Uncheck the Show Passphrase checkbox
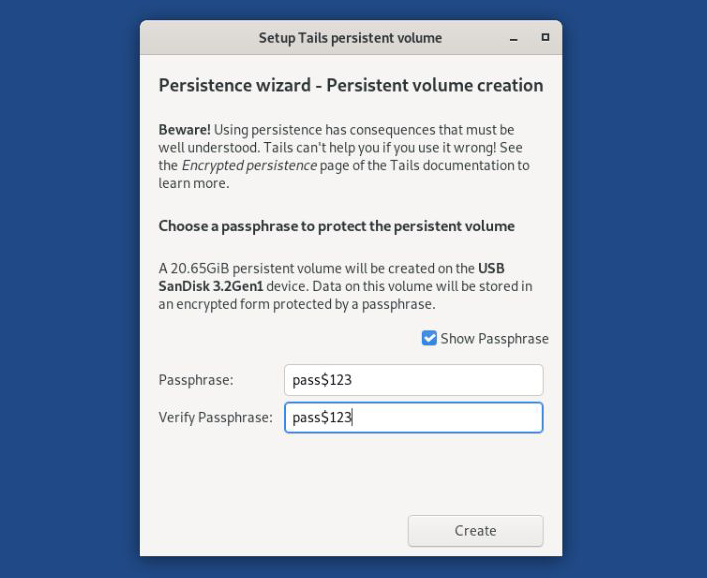The image size is (707, 578). [x=429, y=338]
